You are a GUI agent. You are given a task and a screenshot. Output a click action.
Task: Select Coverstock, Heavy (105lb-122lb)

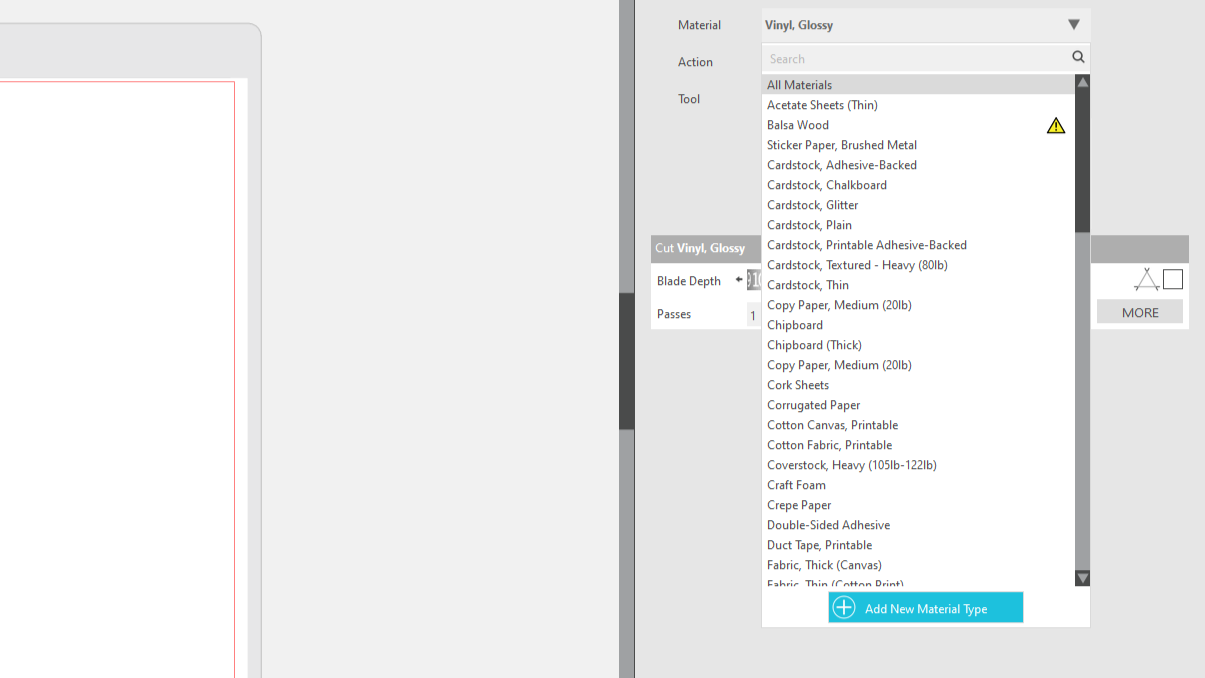point(918,465)
